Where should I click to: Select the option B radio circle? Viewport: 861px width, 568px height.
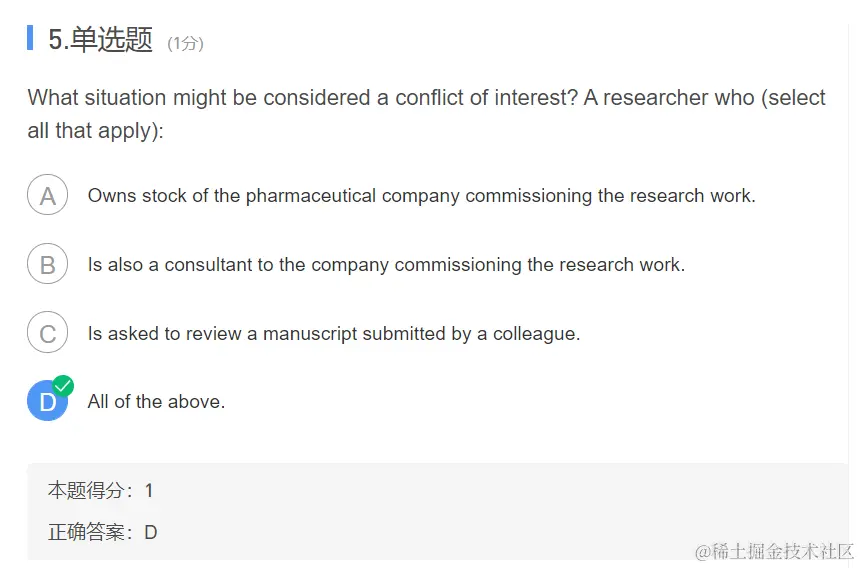pyautogui.click(x=48, y=264)
